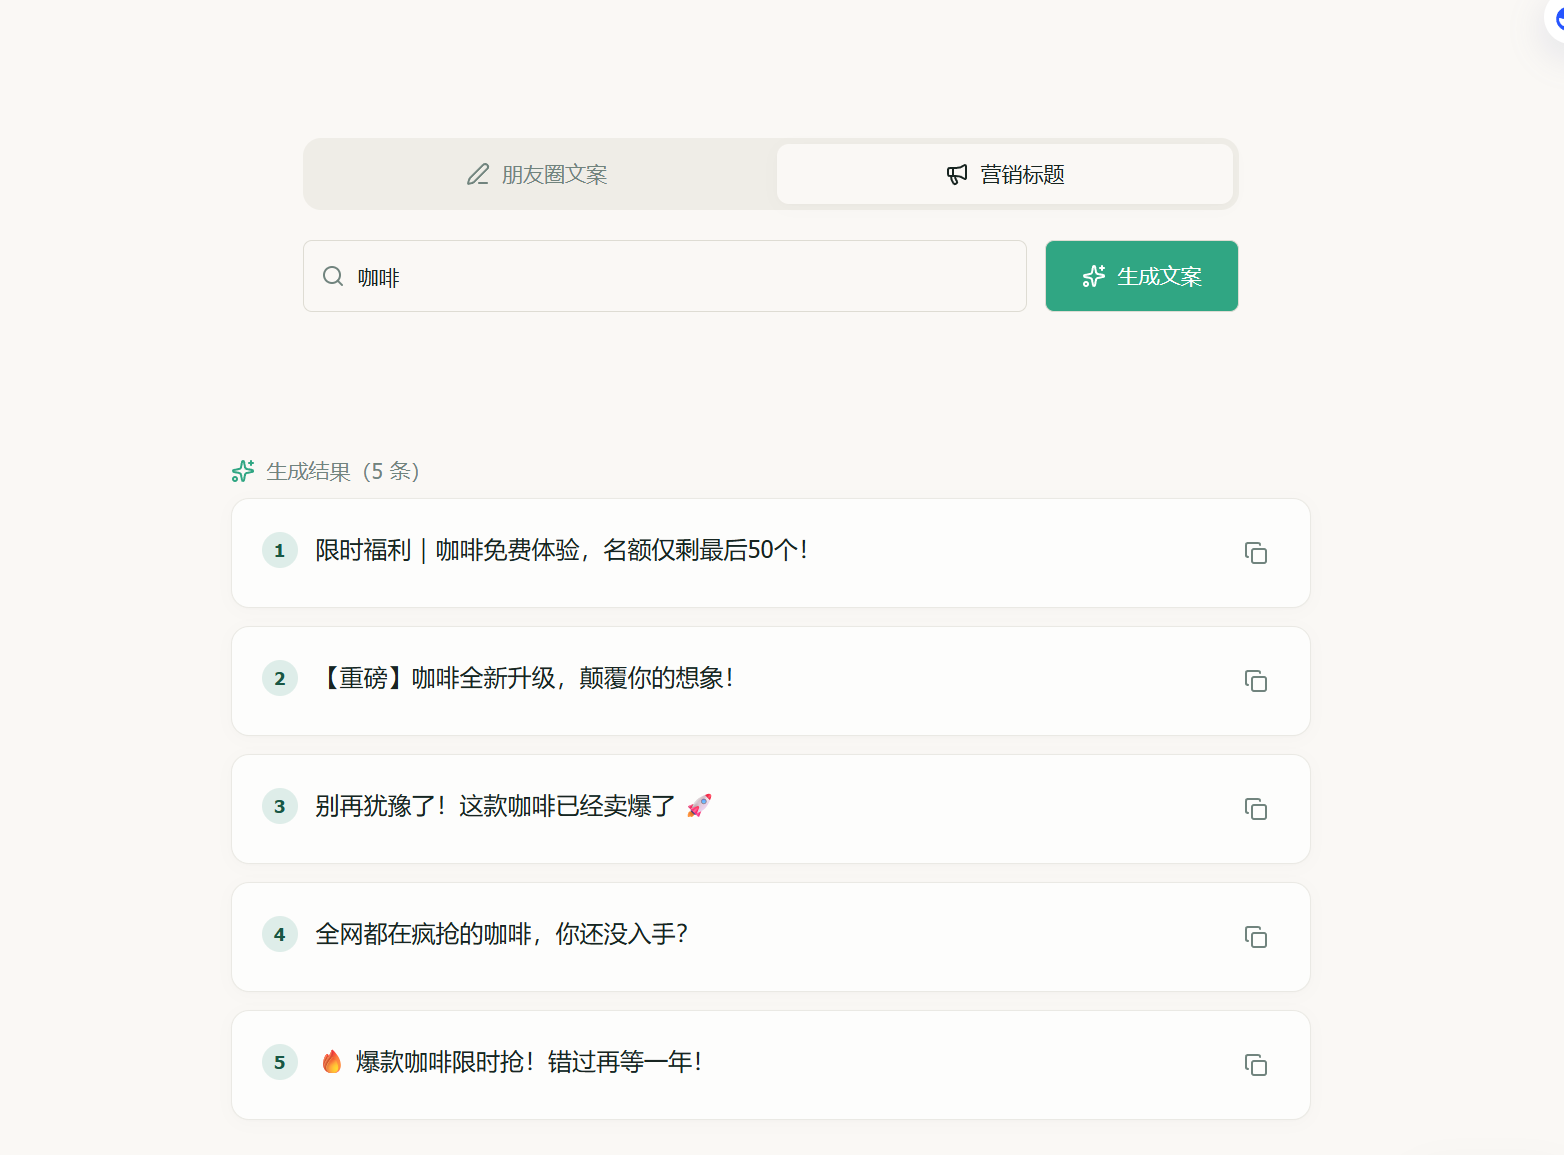The height and width of the screenshot is (1155, 1564).
Task: Click number badge 5
Action: pyautogui.click(x=280, y=1062)
